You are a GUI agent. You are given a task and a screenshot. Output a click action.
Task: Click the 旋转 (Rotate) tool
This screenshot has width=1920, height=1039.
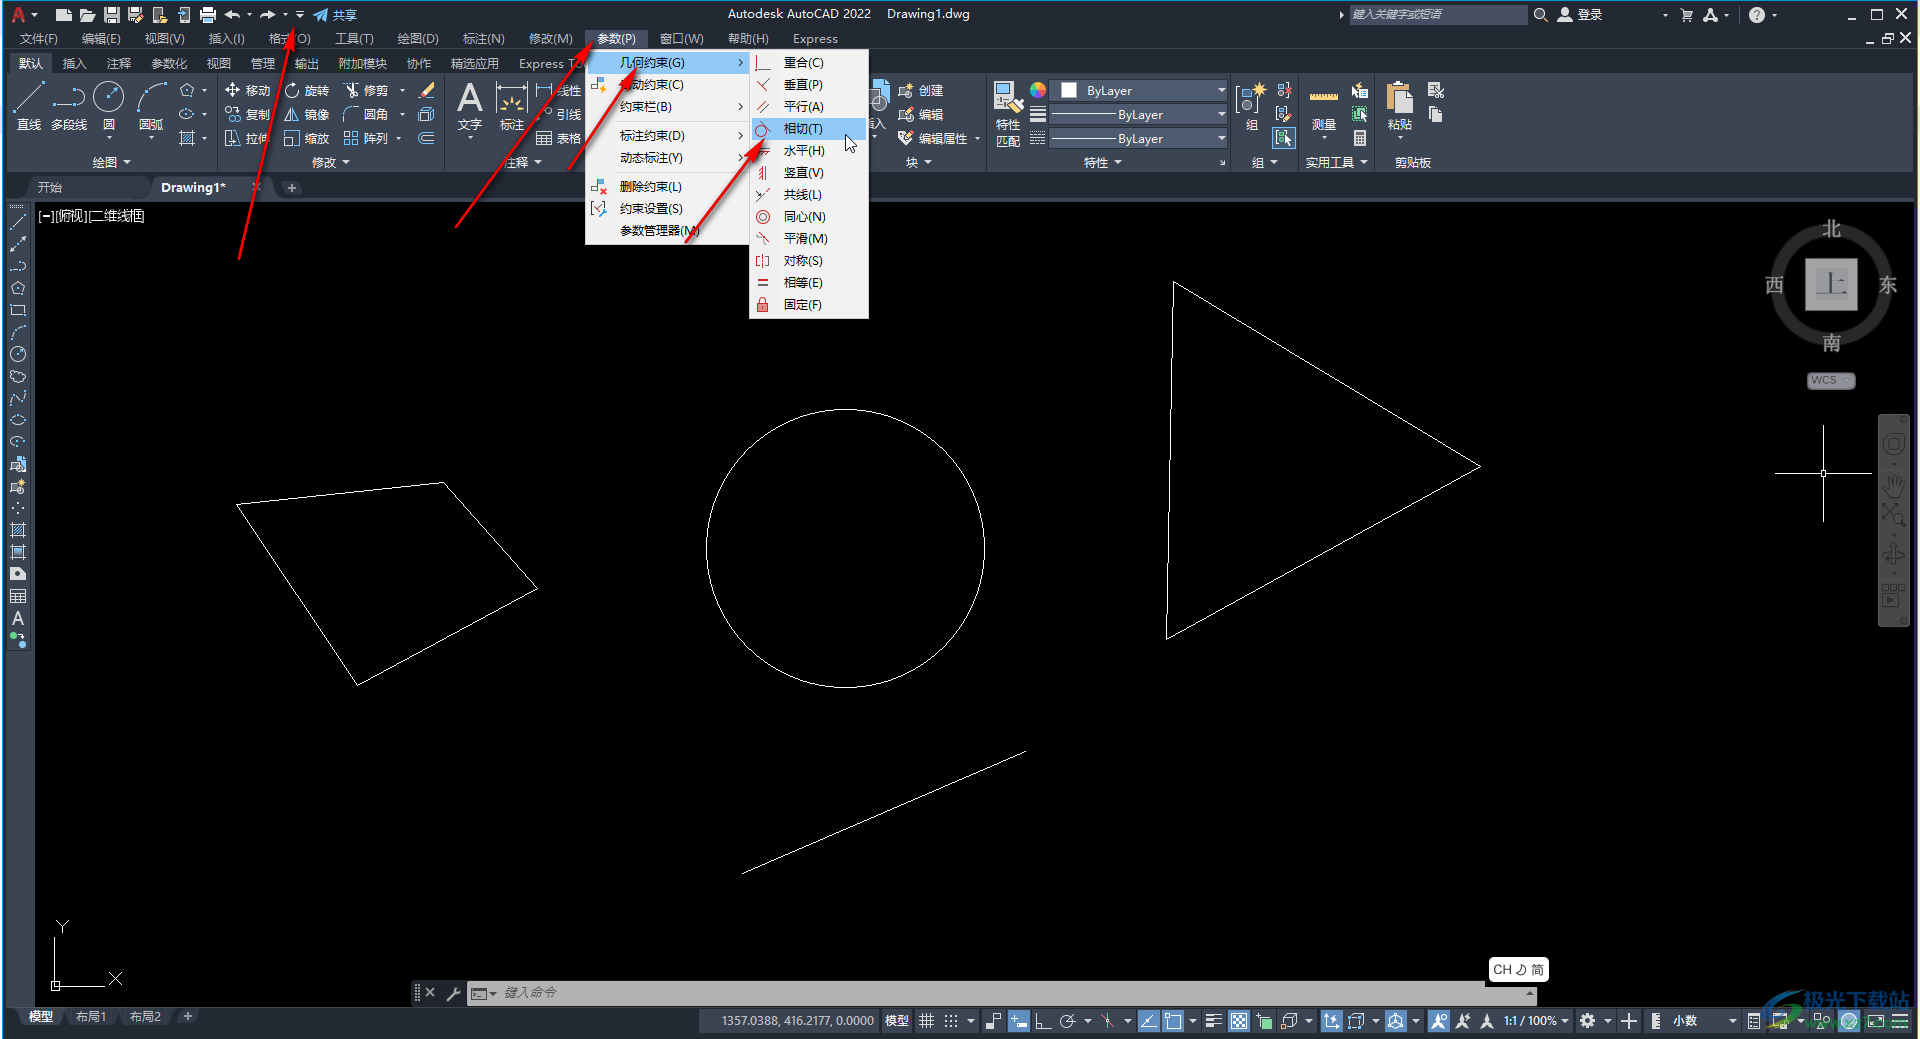pos(306,90)
